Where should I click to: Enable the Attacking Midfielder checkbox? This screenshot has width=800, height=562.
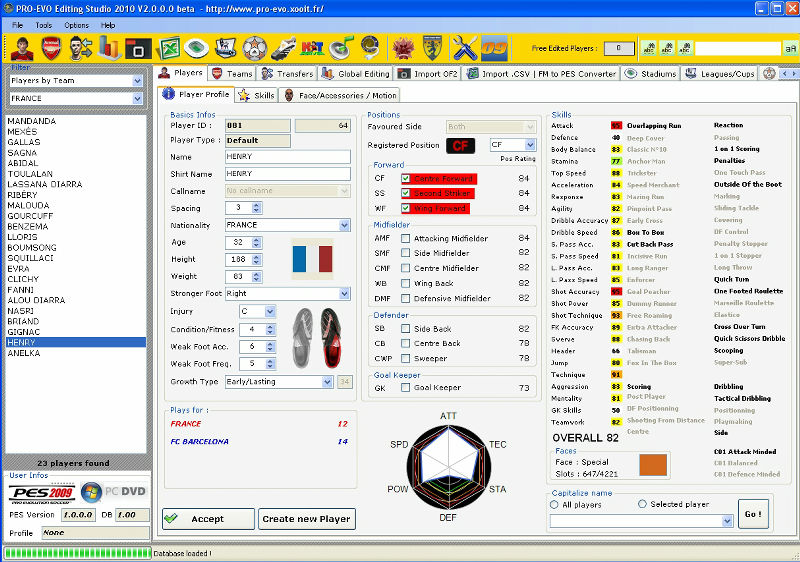[405, 238]
